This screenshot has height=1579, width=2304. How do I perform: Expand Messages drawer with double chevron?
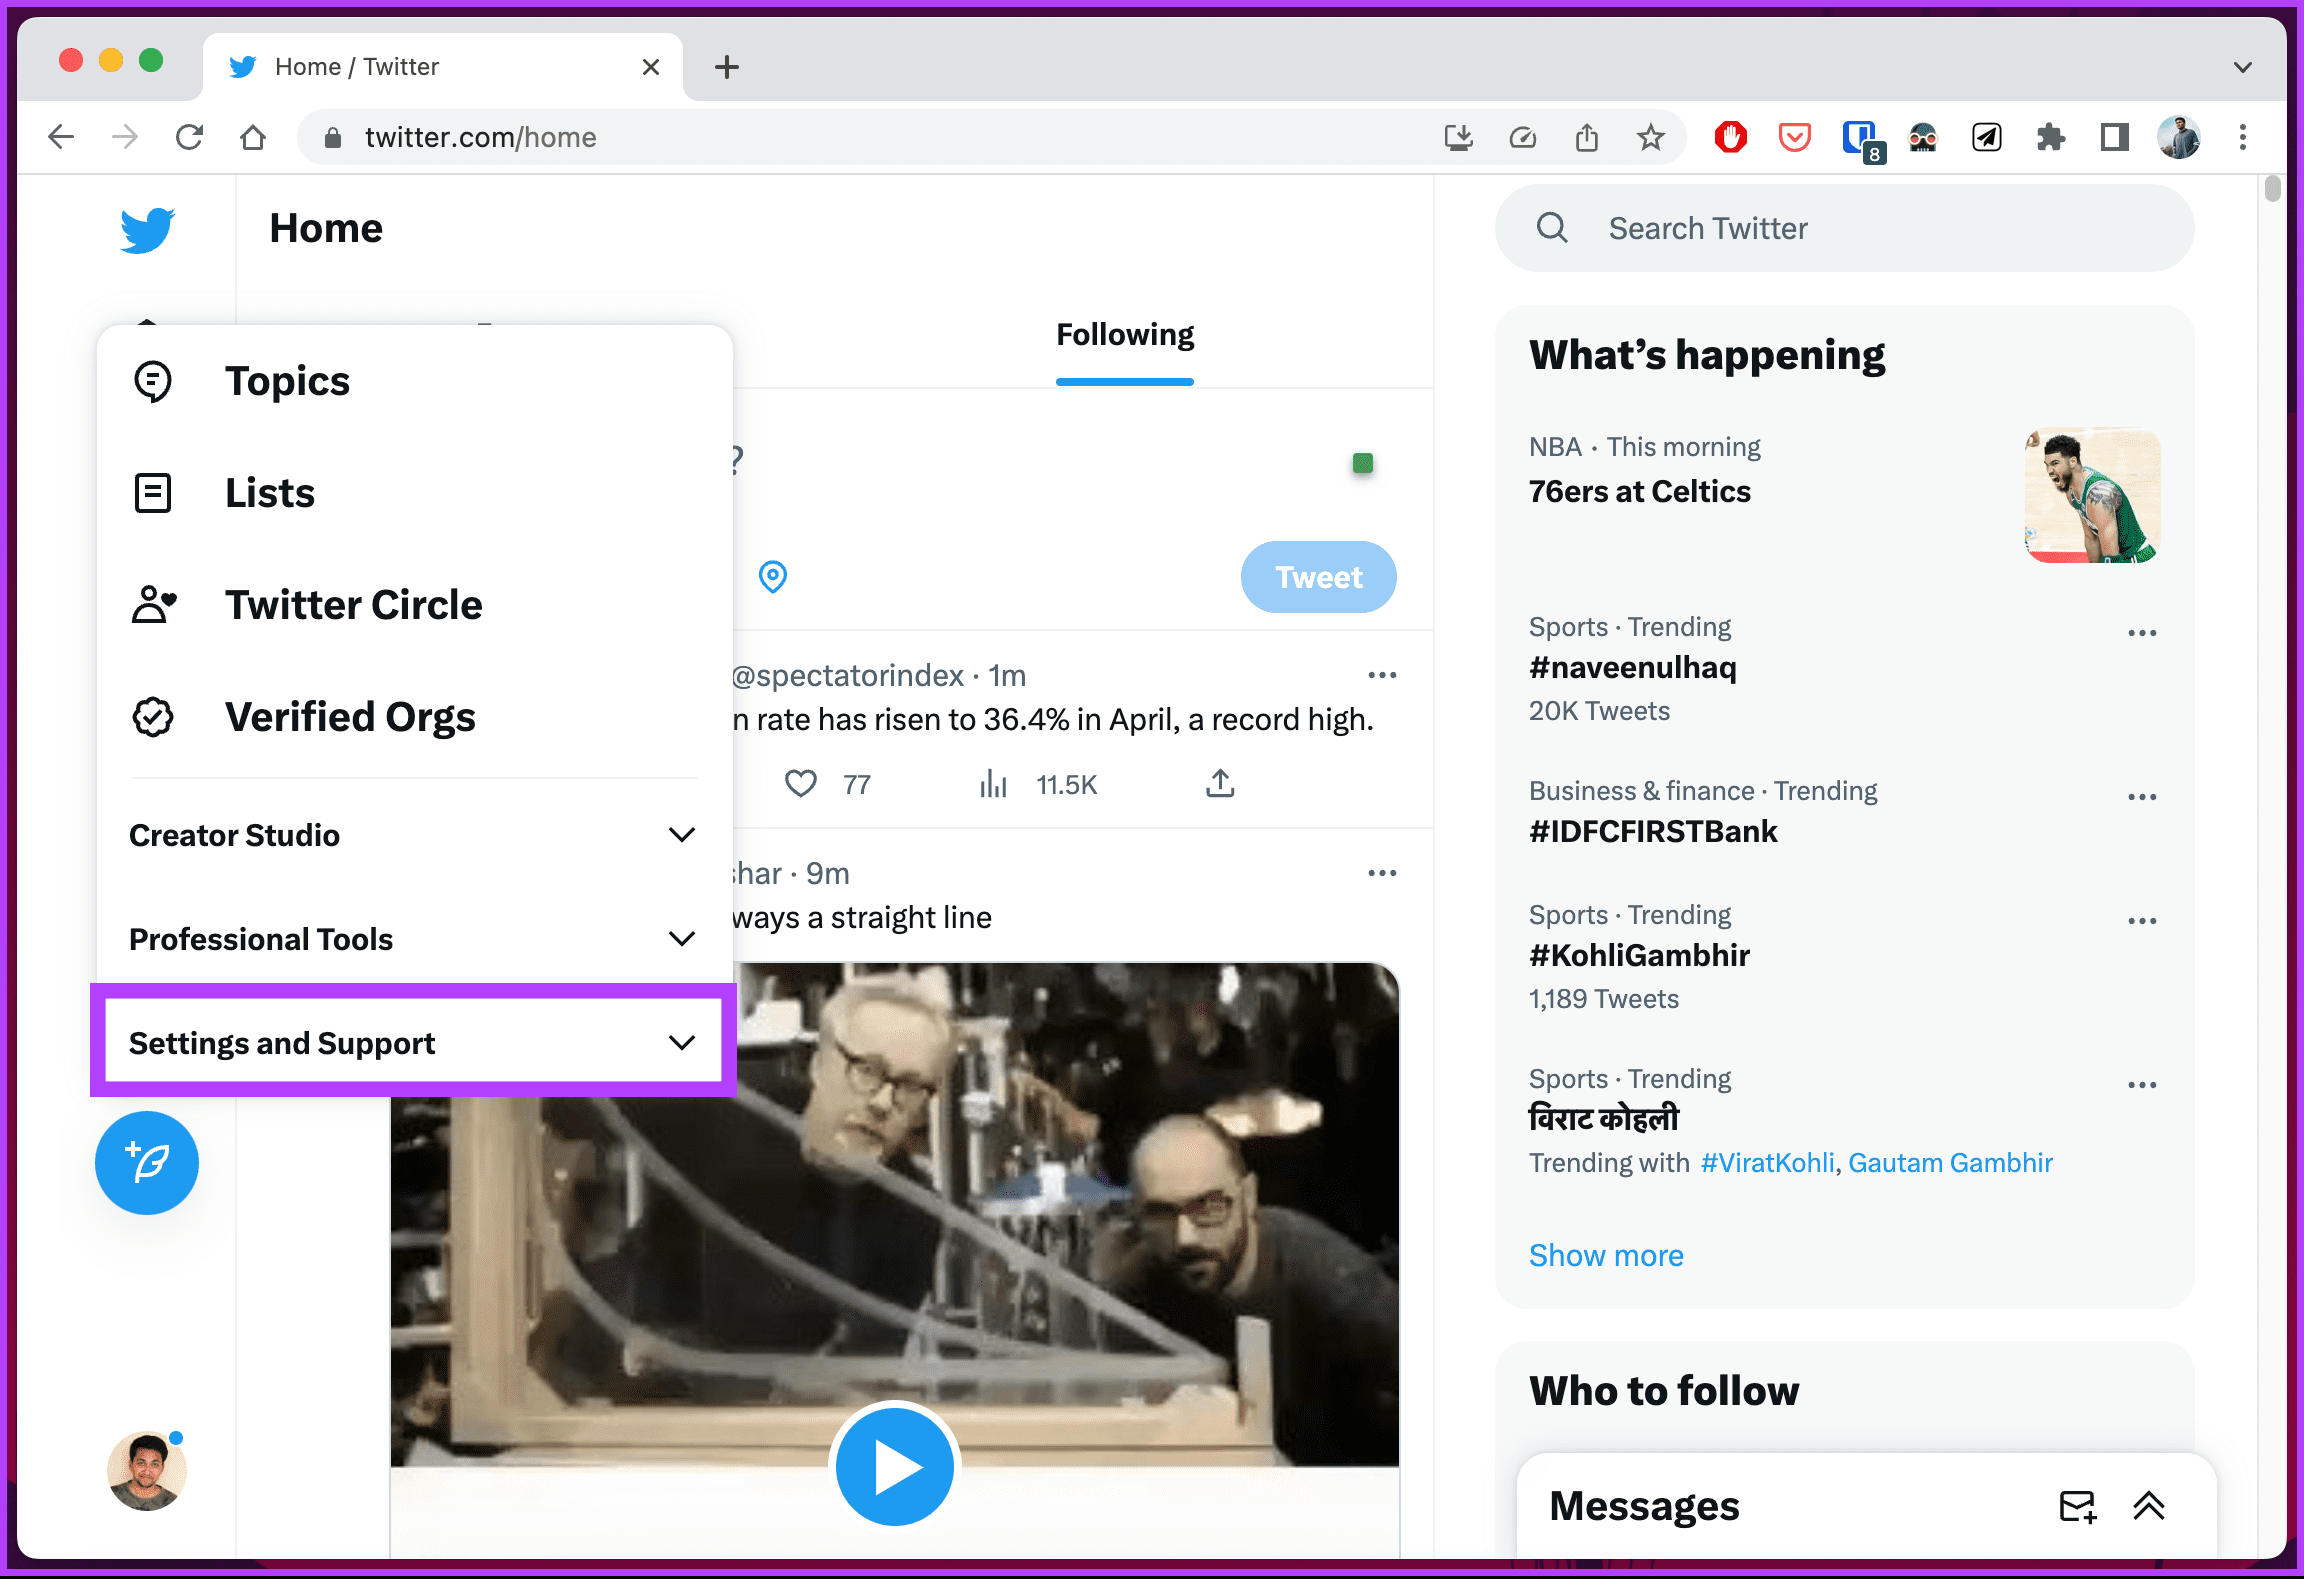point(2148,1506)
